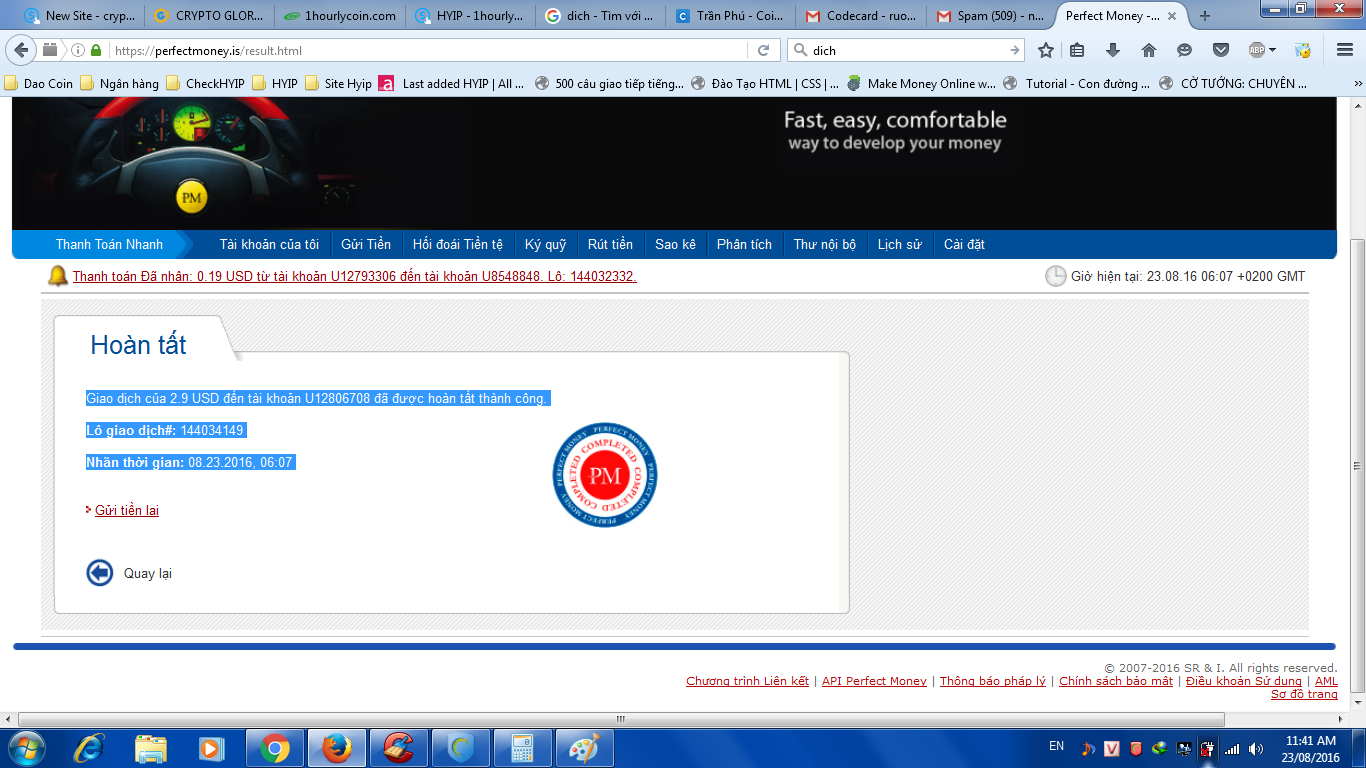Show the bookmarks list icon

point(1077,50)
